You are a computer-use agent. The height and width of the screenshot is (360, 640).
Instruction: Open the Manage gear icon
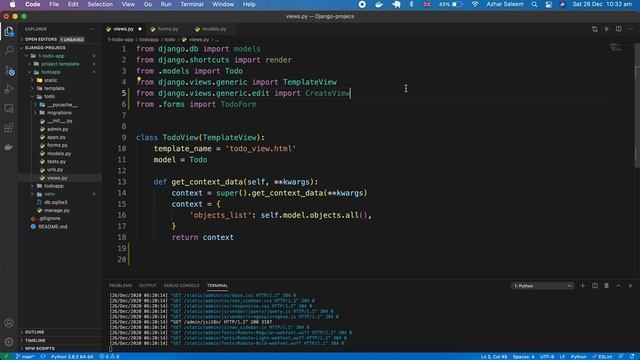point(9,342)
